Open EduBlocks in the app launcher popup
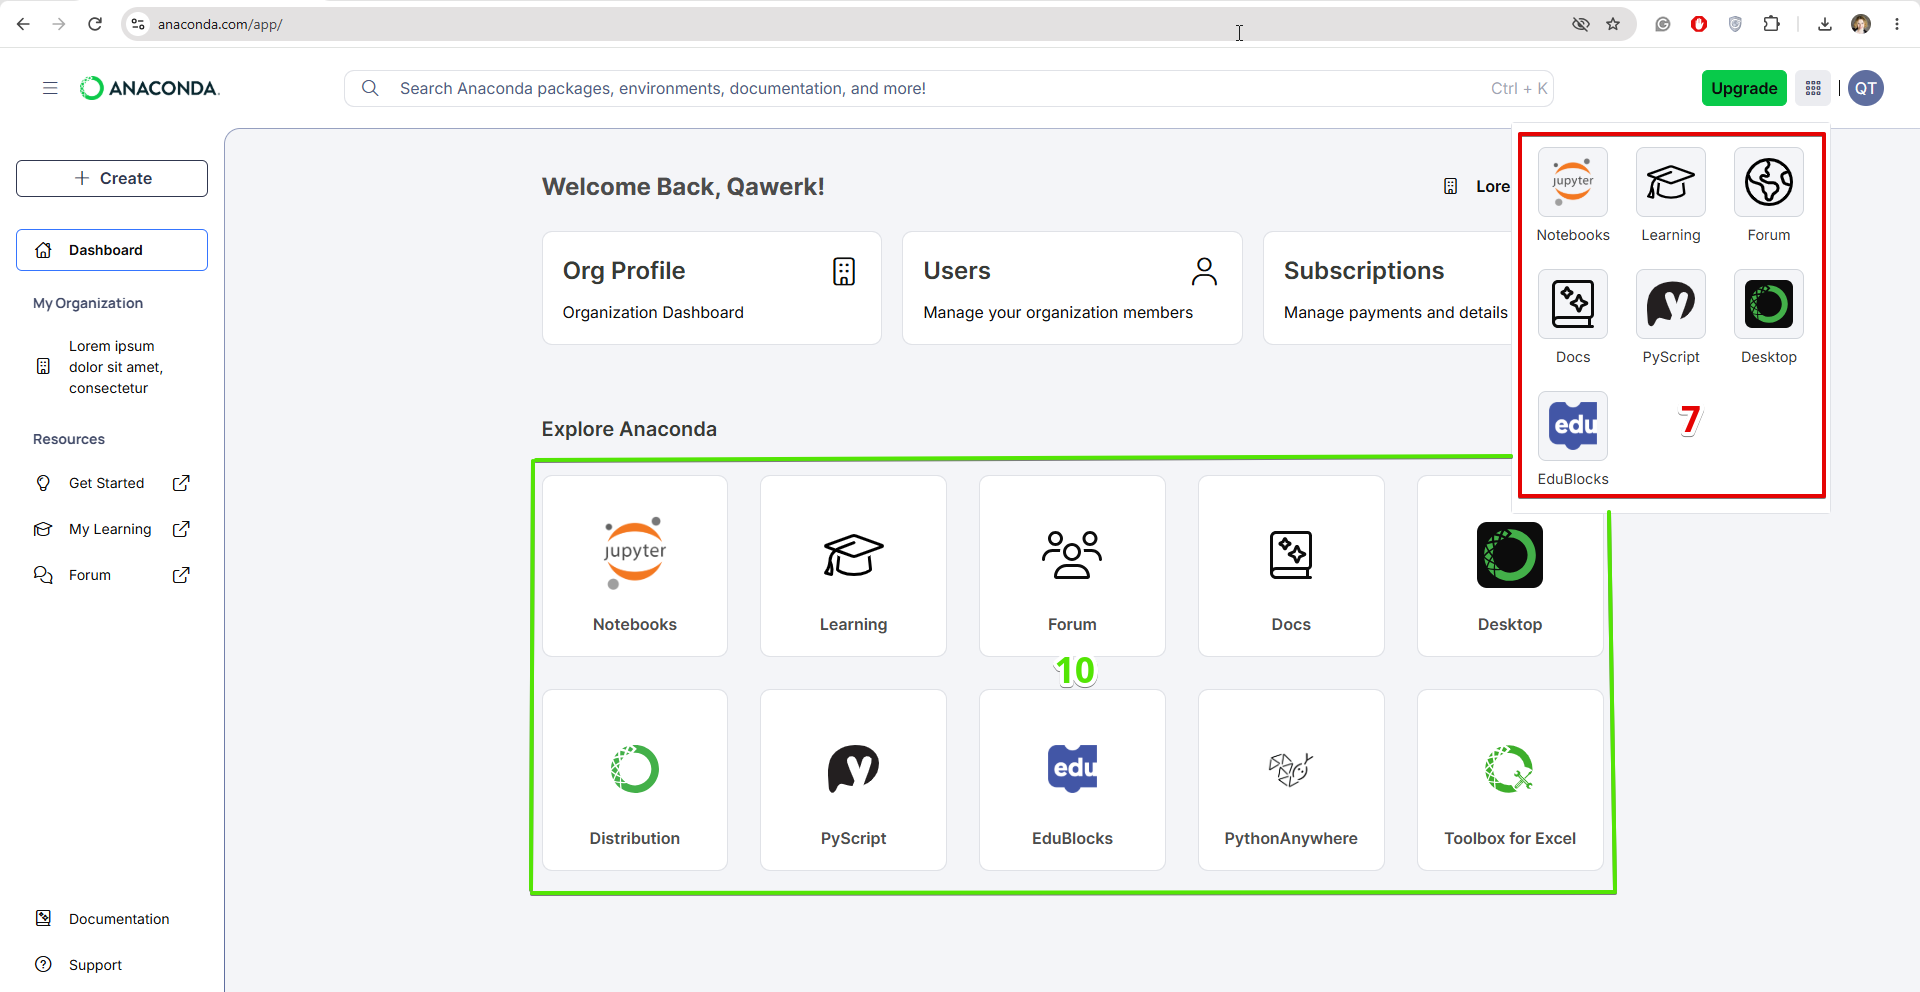This screenshot has height=992, width=1920. [1573, 440]
